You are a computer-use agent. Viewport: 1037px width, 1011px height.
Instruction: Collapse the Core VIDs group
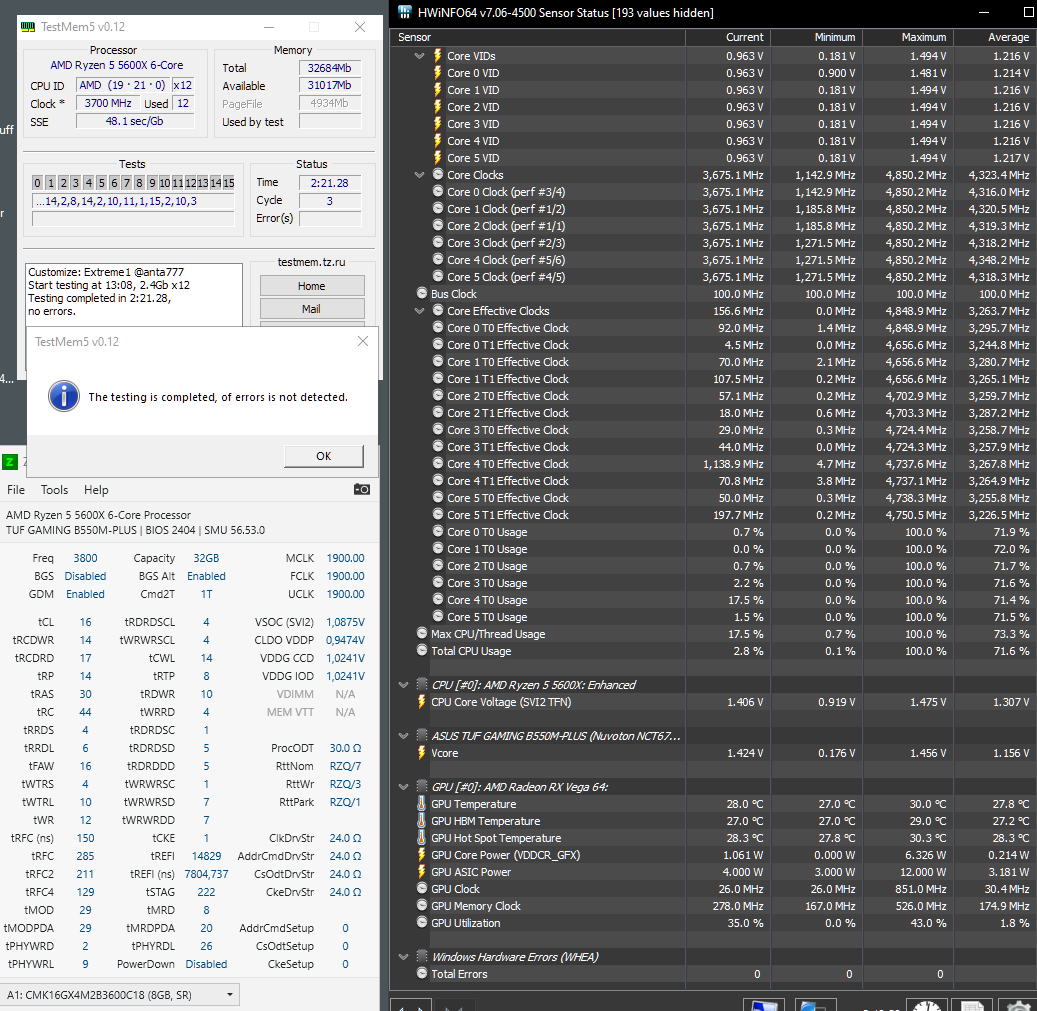[419, 56]
